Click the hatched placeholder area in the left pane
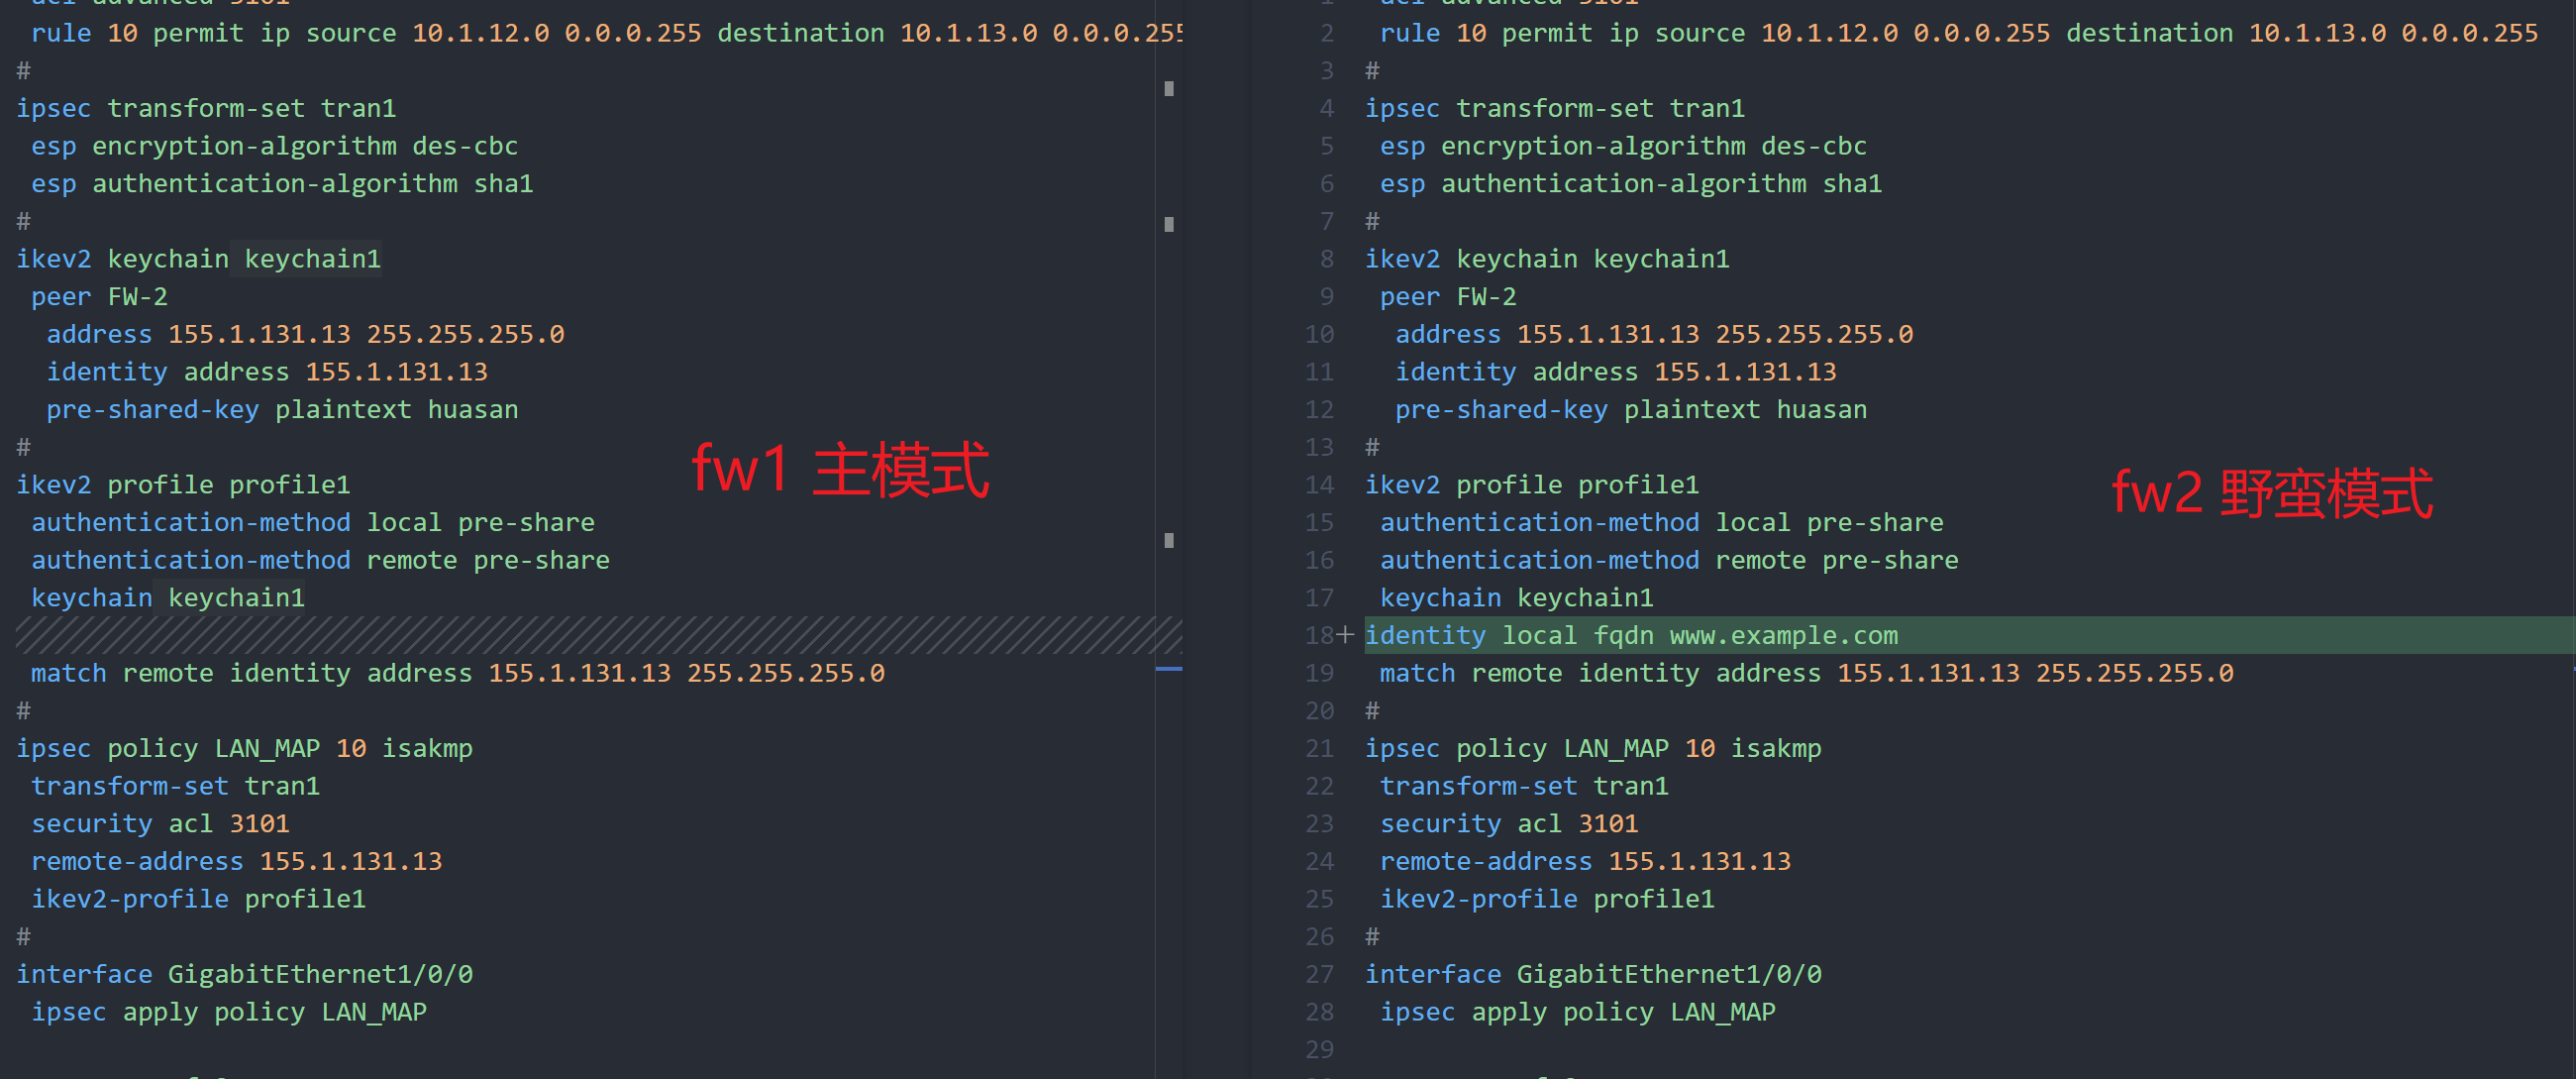 598,635
